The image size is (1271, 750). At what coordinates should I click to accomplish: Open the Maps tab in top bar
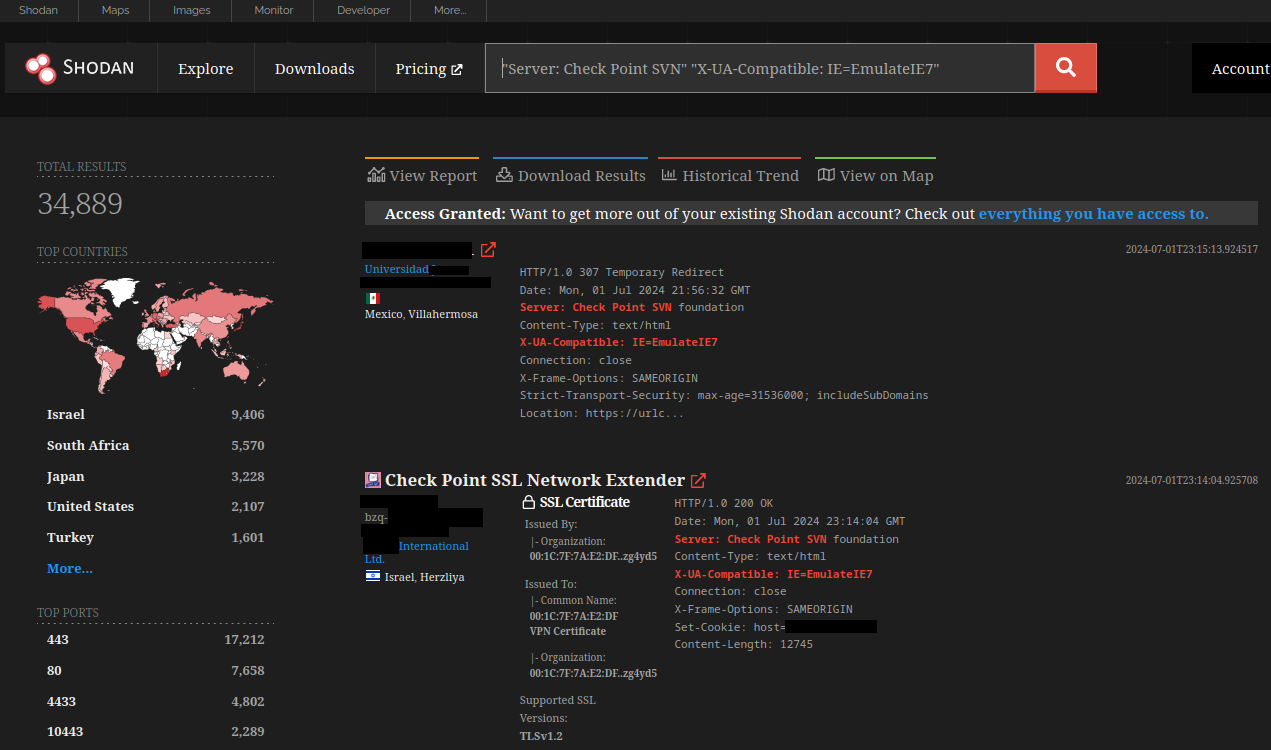pos(115,10)
